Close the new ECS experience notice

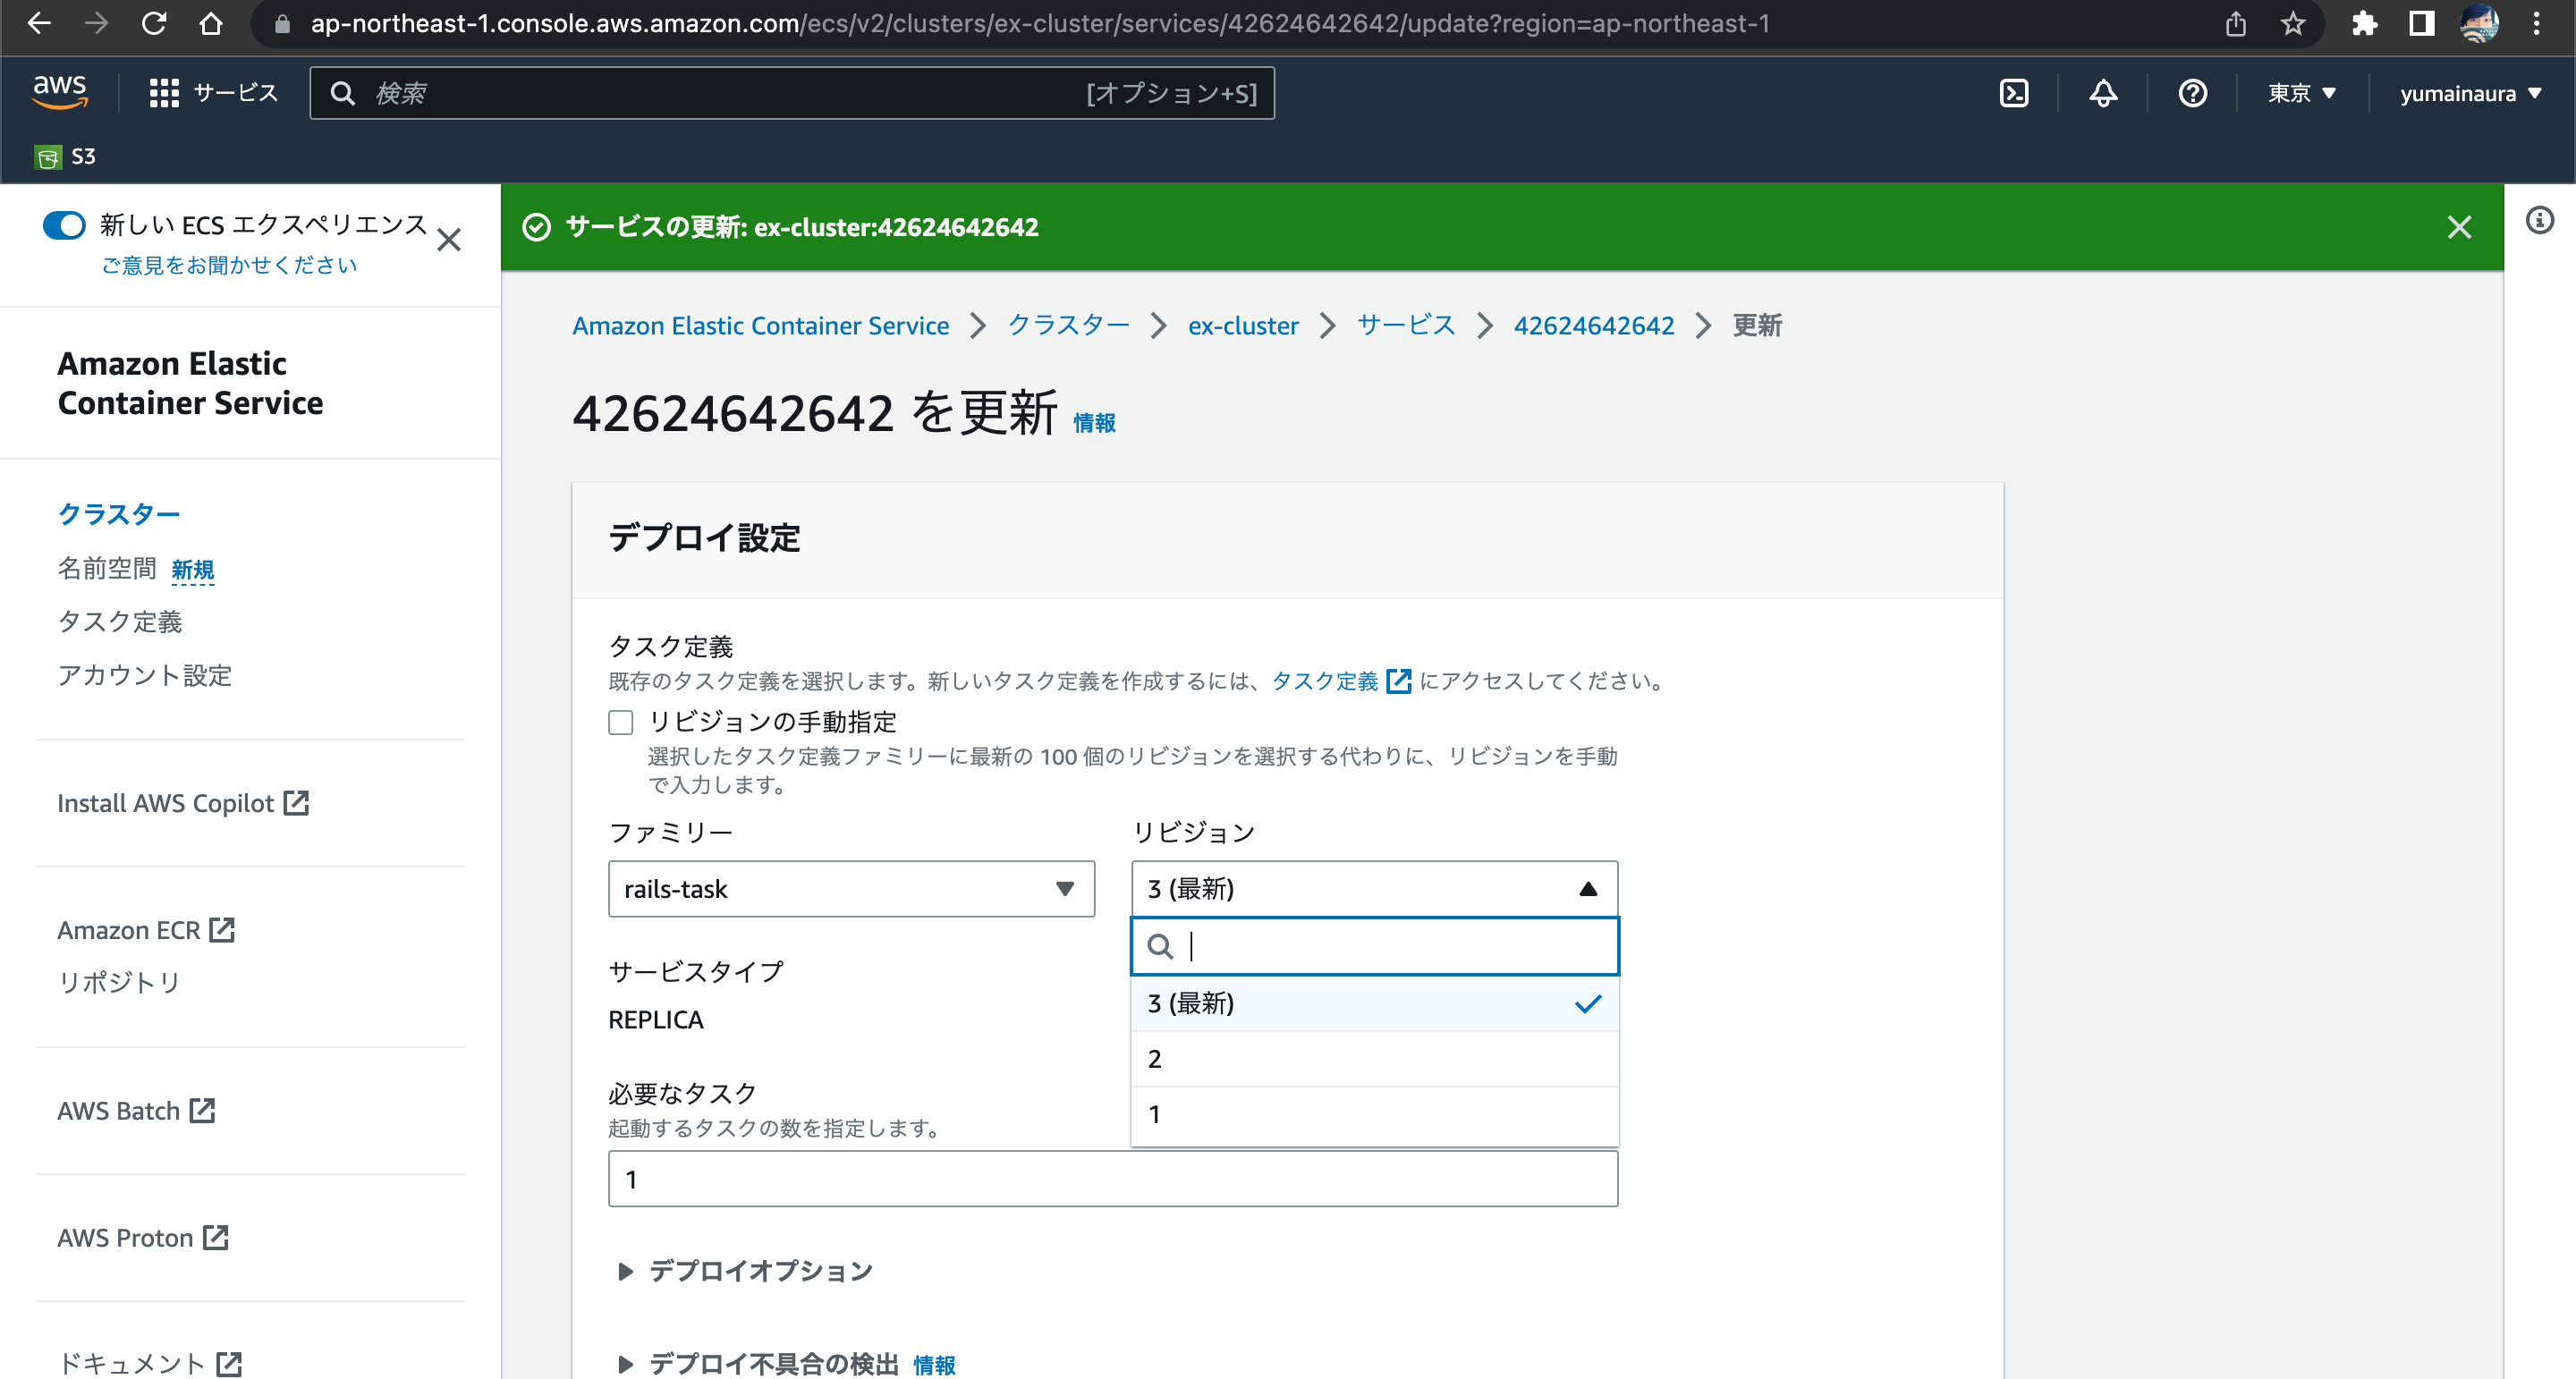(449, 240)
